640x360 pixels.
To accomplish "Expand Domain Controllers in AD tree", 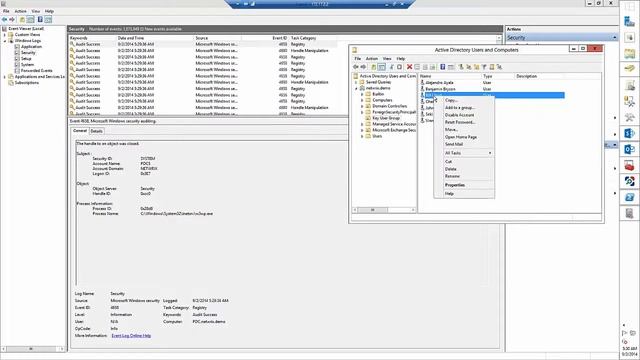I will coord(362,106).
